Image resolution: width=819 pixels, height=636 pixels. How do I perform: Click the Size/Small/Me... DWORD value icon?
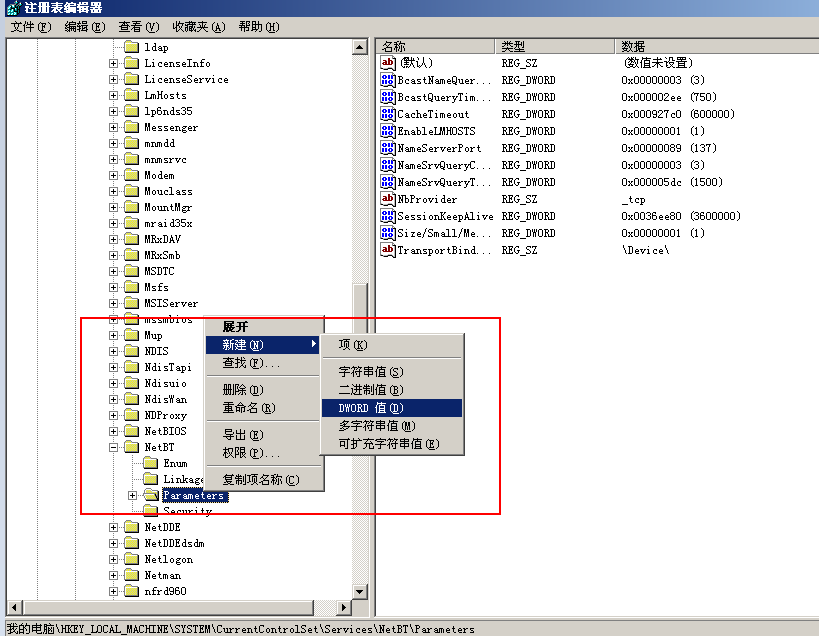pos(388,233)
